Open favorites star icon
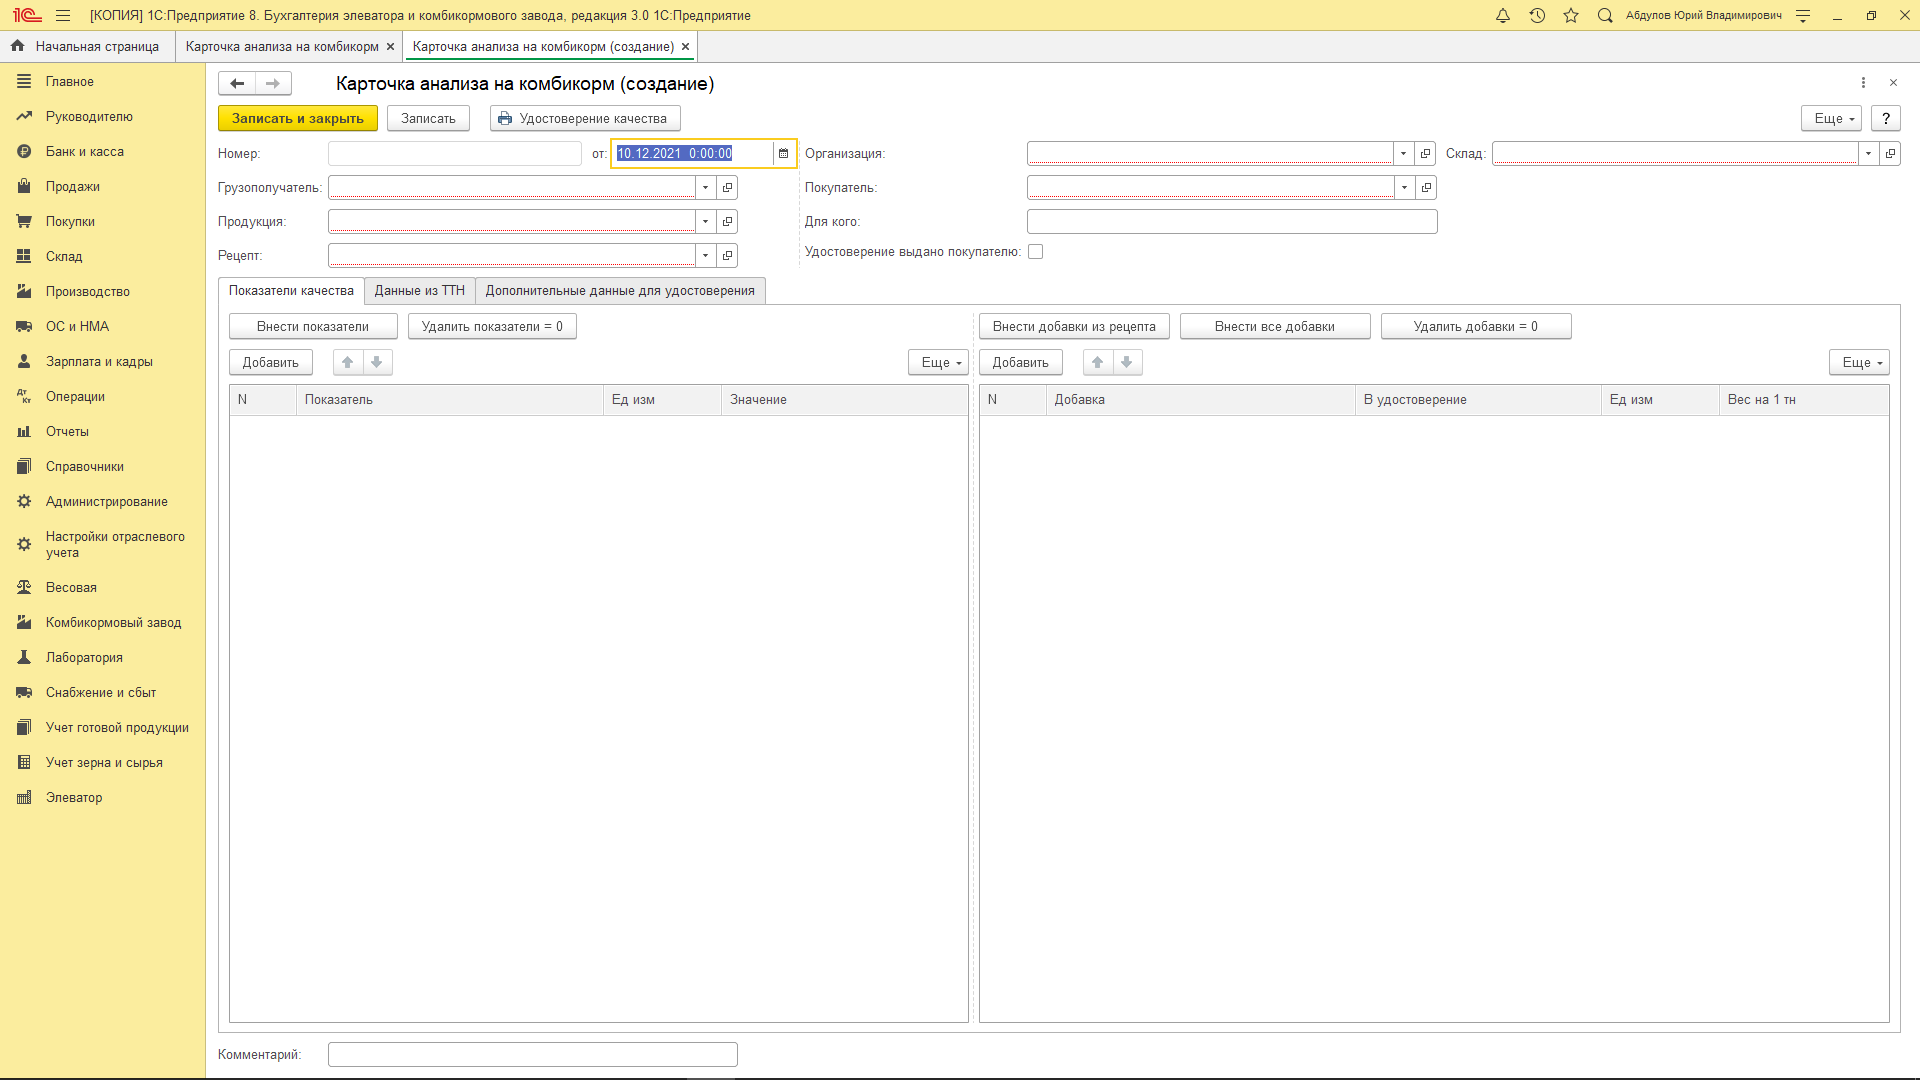 pos(1571,15)
